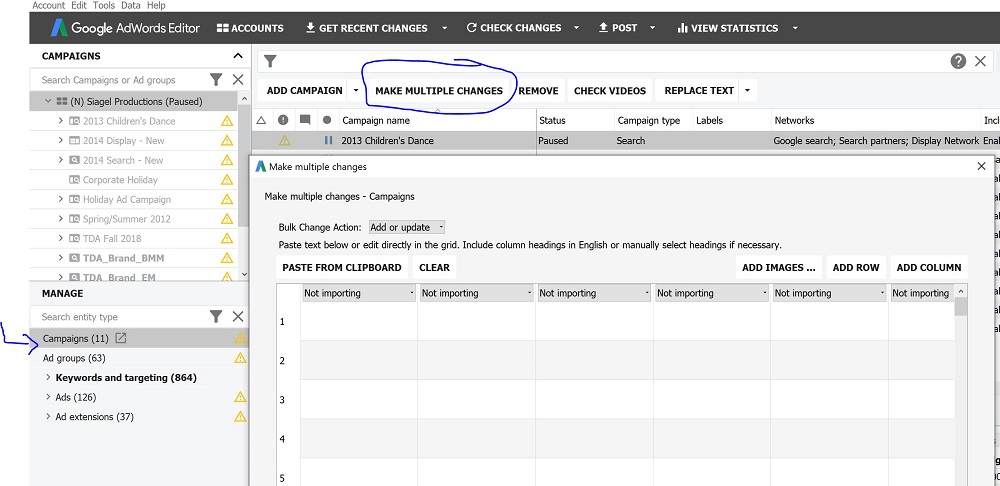Open the View Statistics dropdown arrow
The height and width of the screenshot is (486, 1000).
tap(795, 28)
